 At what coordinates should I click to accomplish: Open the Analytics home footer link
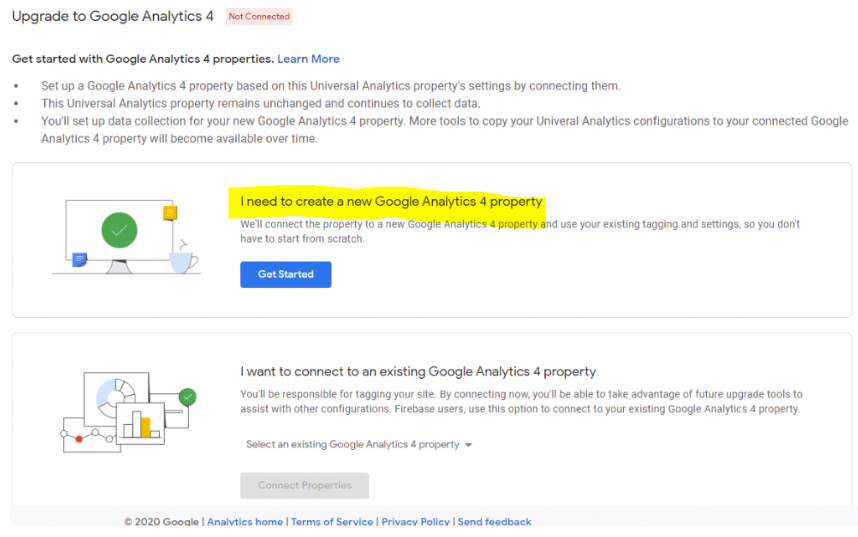tap(245, 522)
